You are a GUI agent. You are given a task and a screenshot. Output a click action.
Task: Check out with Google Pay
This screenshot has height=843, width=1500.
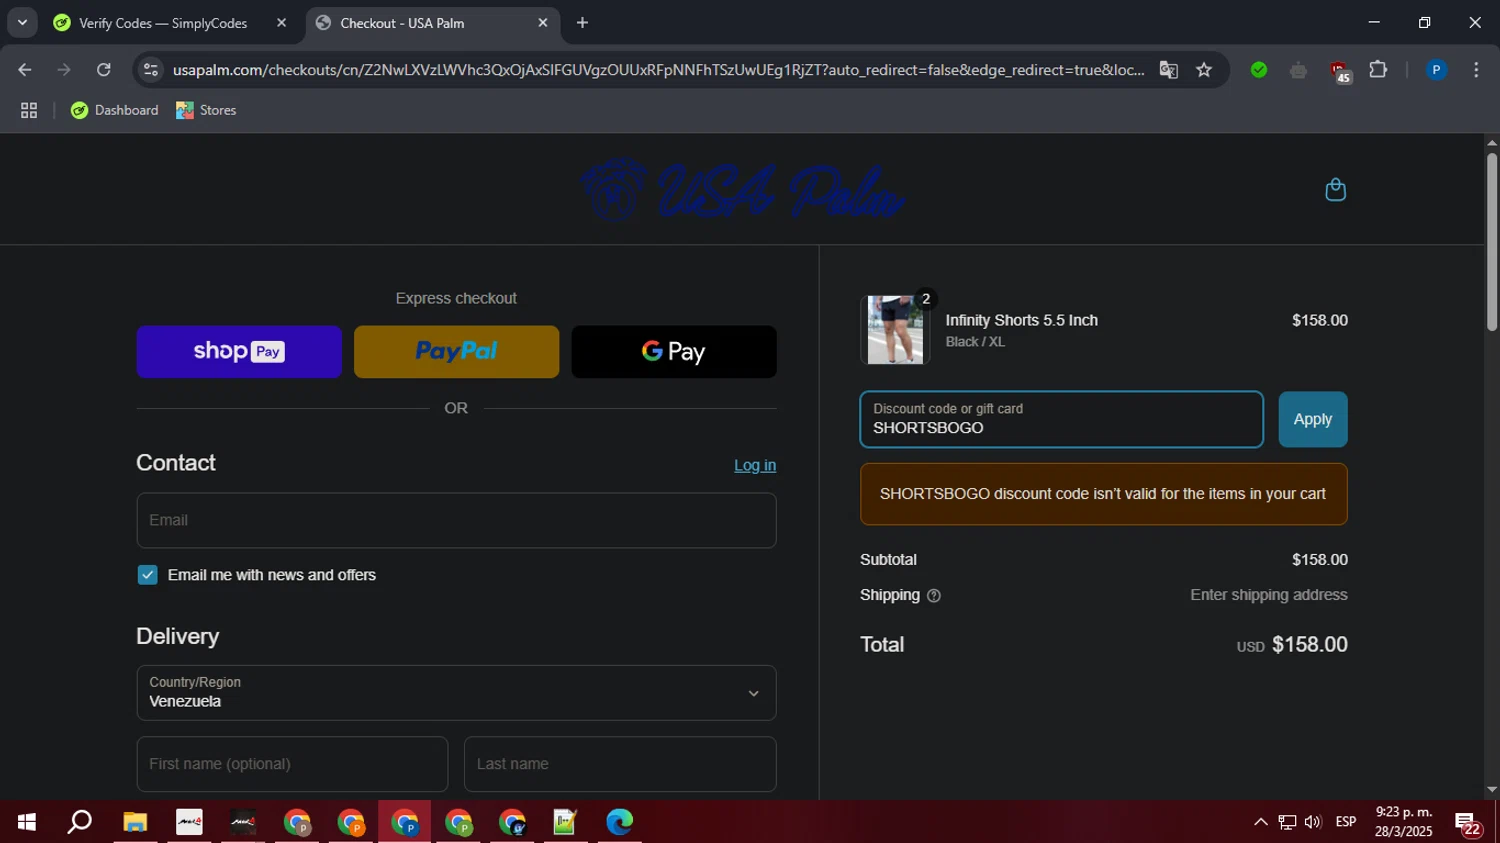674,352
